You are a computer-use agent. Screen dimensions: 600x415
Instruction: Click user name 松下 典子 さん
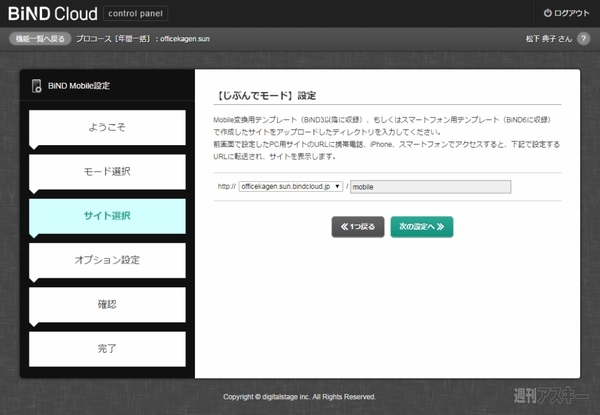click(549, 39)
